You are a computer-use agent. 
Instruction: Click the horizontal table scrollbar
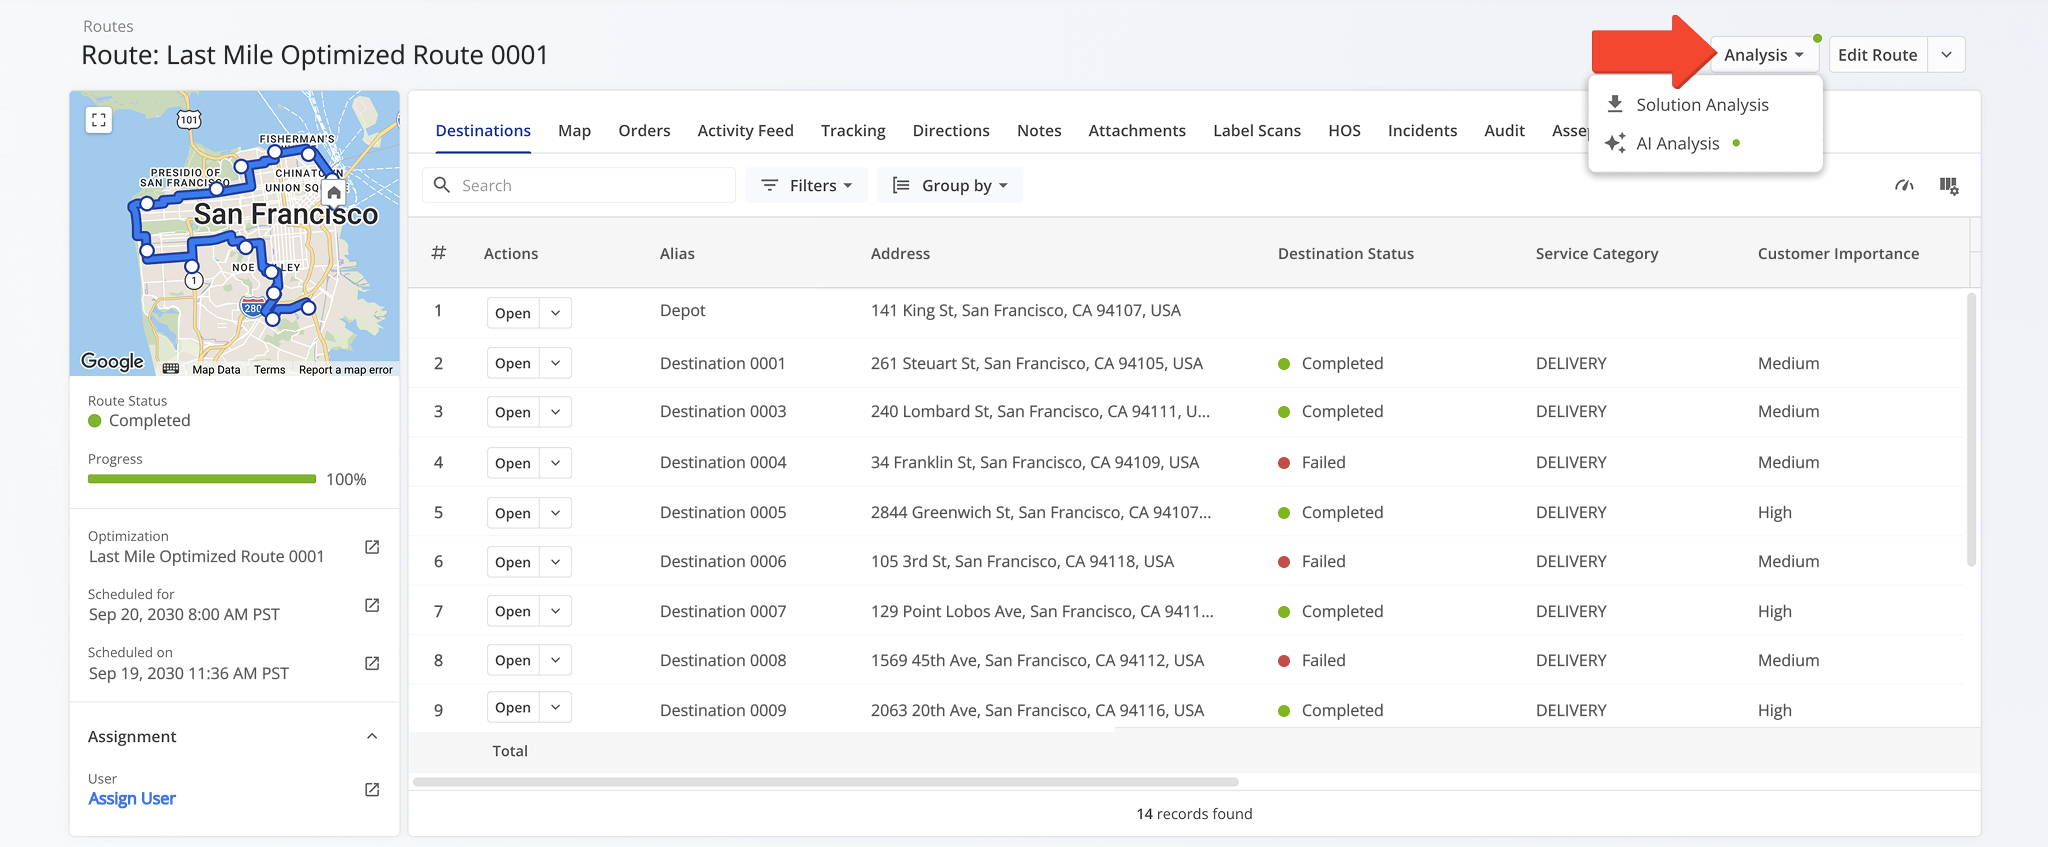click(826, 781)
